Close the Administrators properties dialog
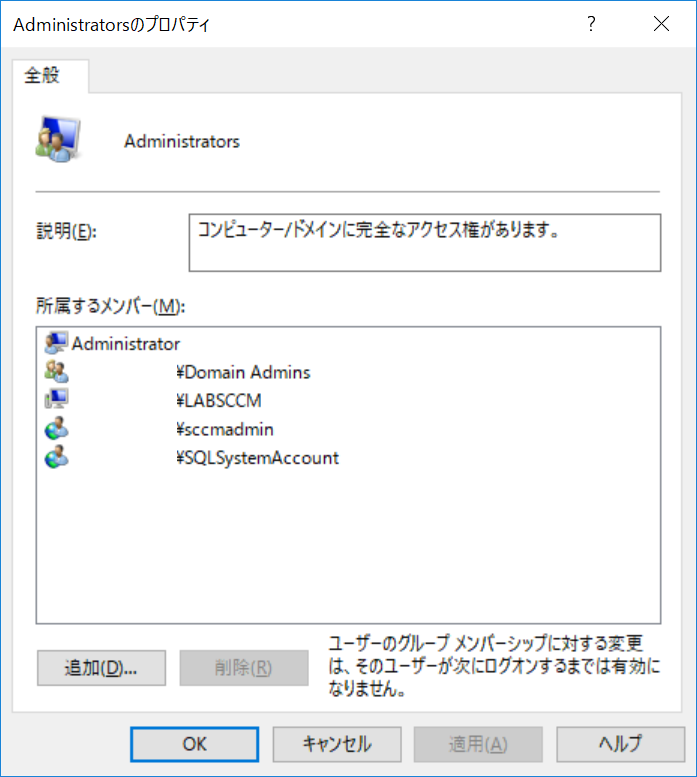The image size is (697, 777). click(x=661, y=24)
